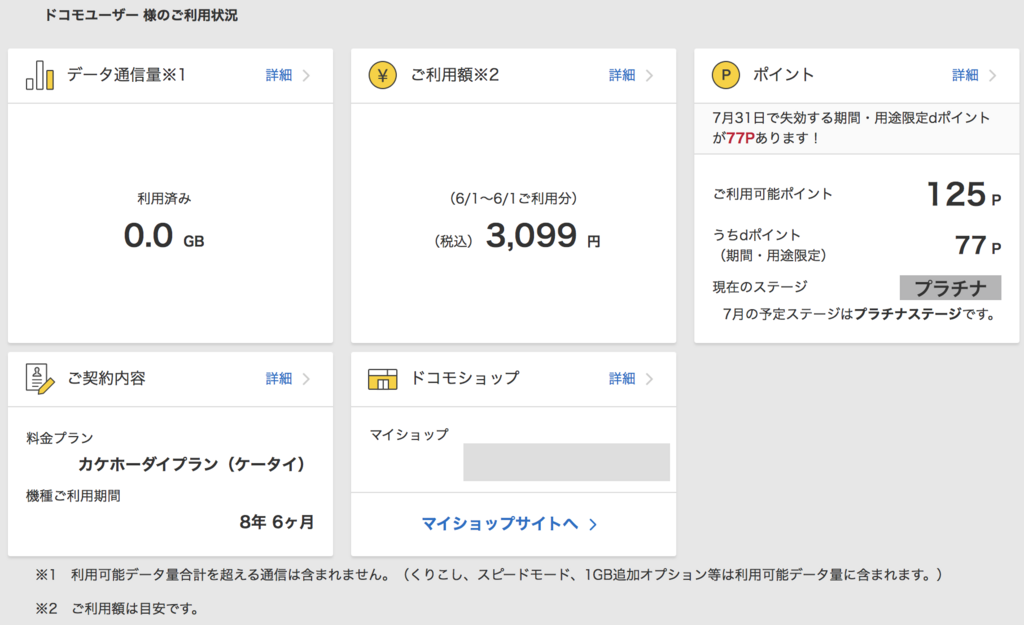The height and width of the screenshot is (625, 1024).
Task: Click the 現在のステージ label
Action: (x=760, y=287)
